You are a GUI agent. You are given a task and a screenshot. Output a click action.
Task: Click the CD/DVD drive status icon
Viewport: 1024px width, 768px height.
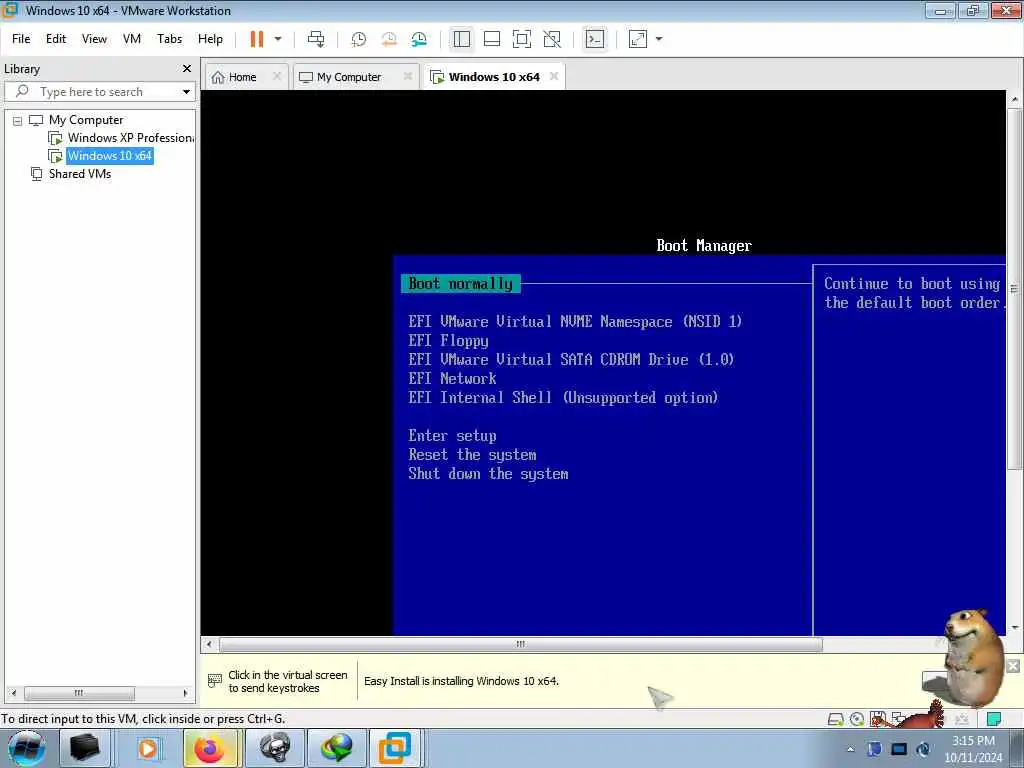857,719
